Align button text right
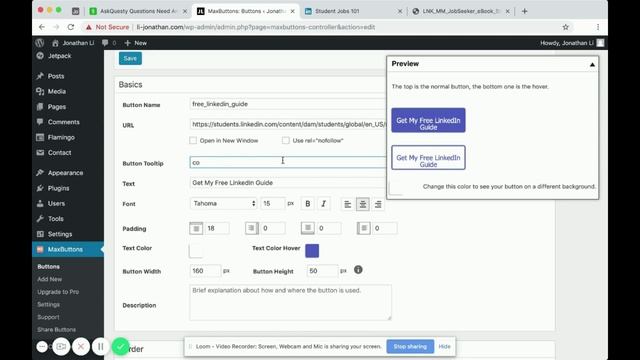 (x=378, y=204)
